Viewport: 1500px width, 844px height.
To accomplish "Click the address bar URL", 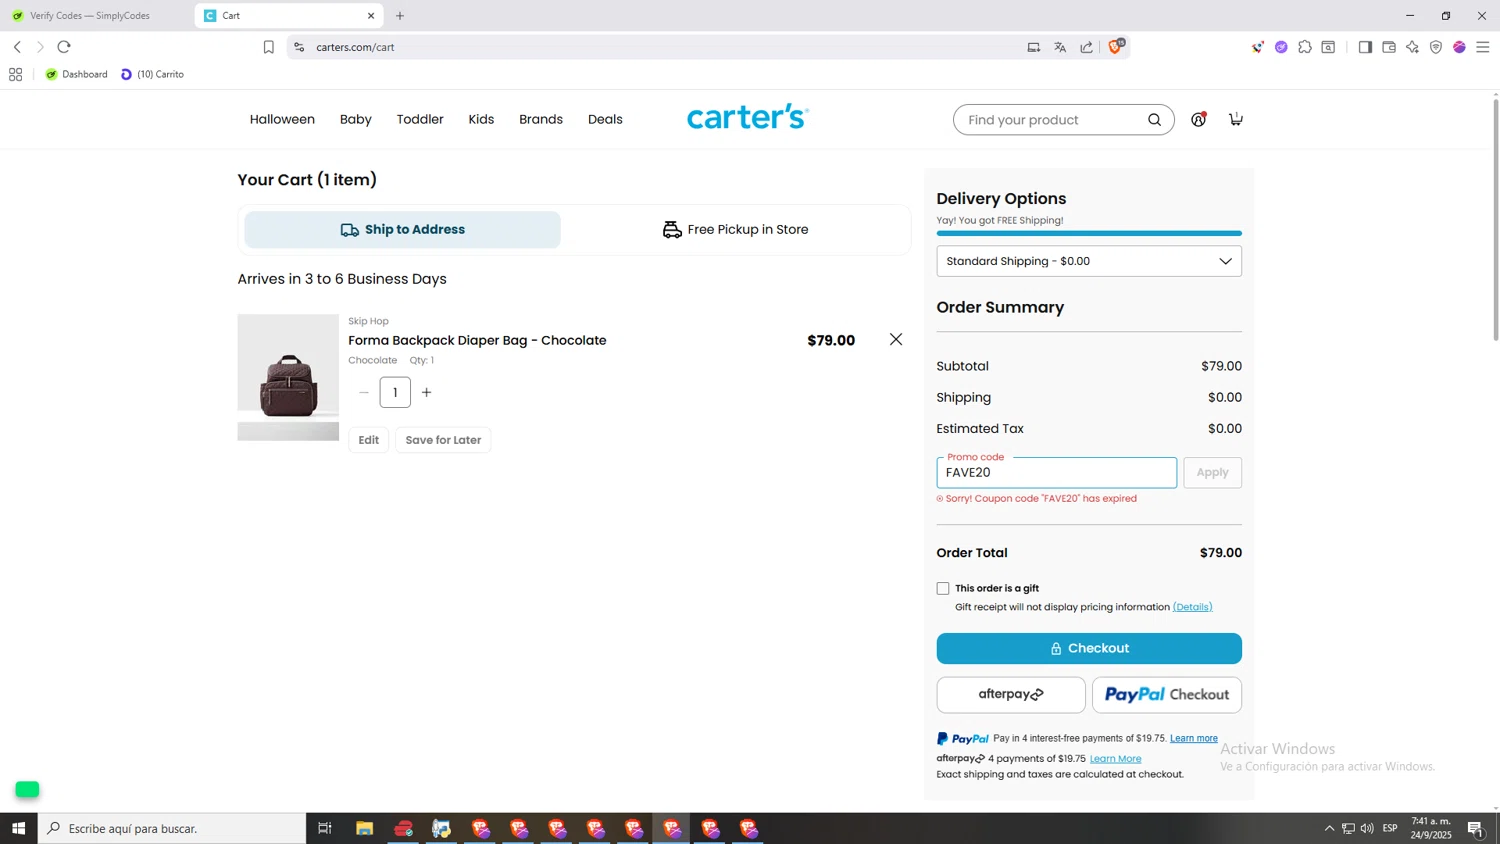I will 355,47.
